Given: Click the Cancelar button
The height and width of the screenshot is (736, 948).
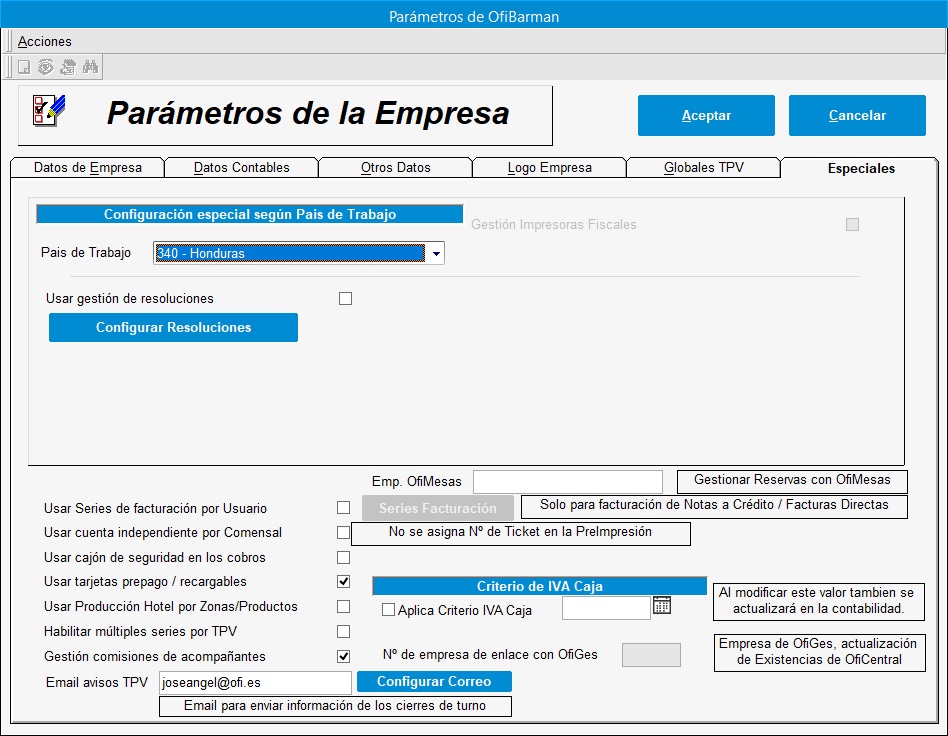Looking at the screenshot, I should pyautogui.click(x=857, y=115).
